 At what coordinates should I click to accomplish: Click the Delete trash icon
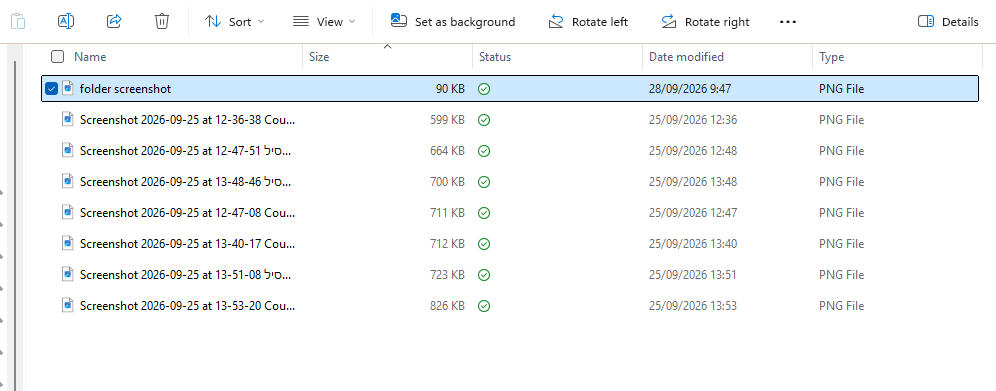162,22
